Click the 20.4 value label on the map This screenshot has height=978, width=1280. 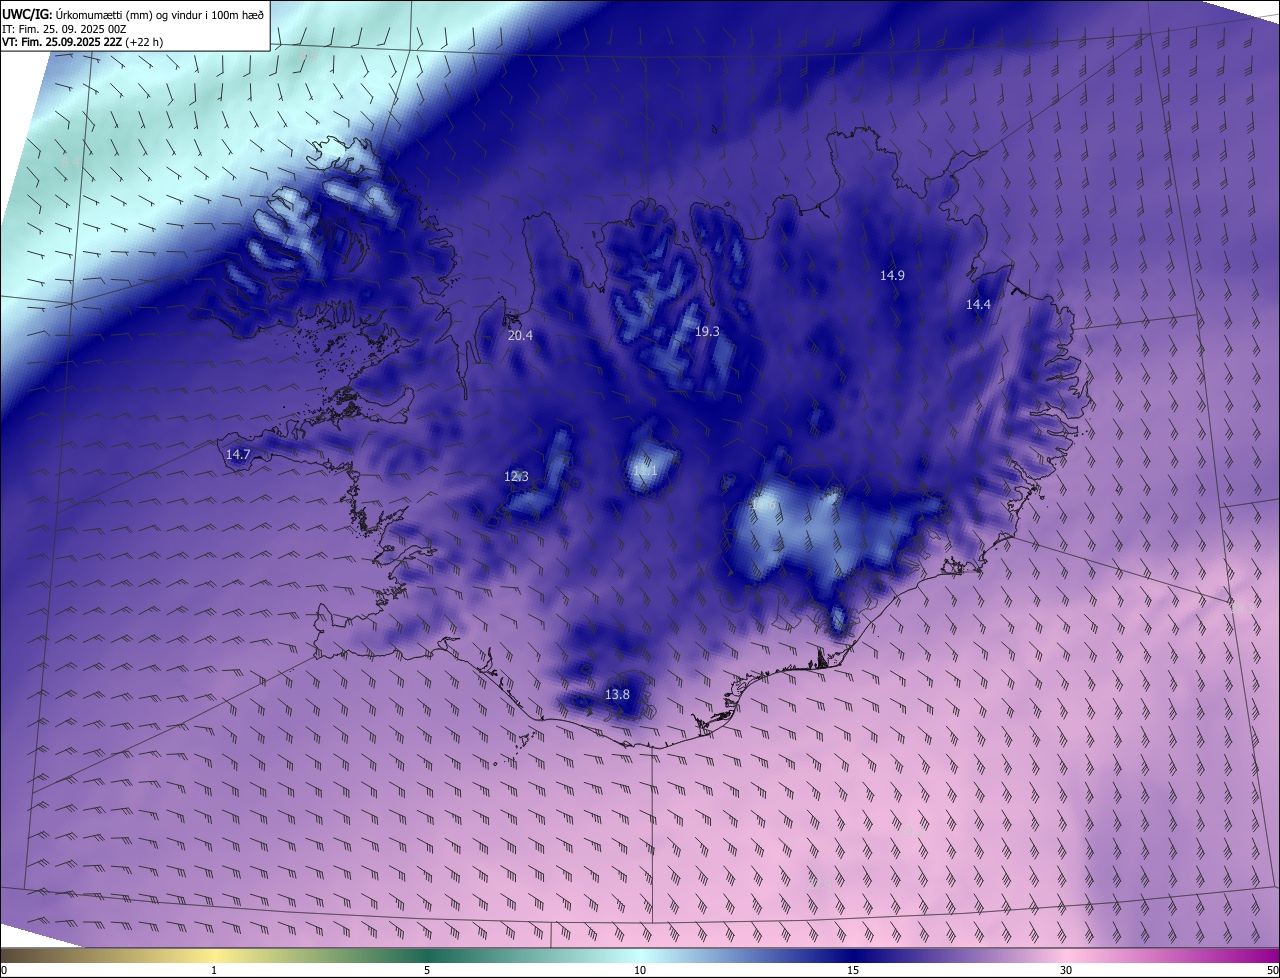tap(520, 336)
